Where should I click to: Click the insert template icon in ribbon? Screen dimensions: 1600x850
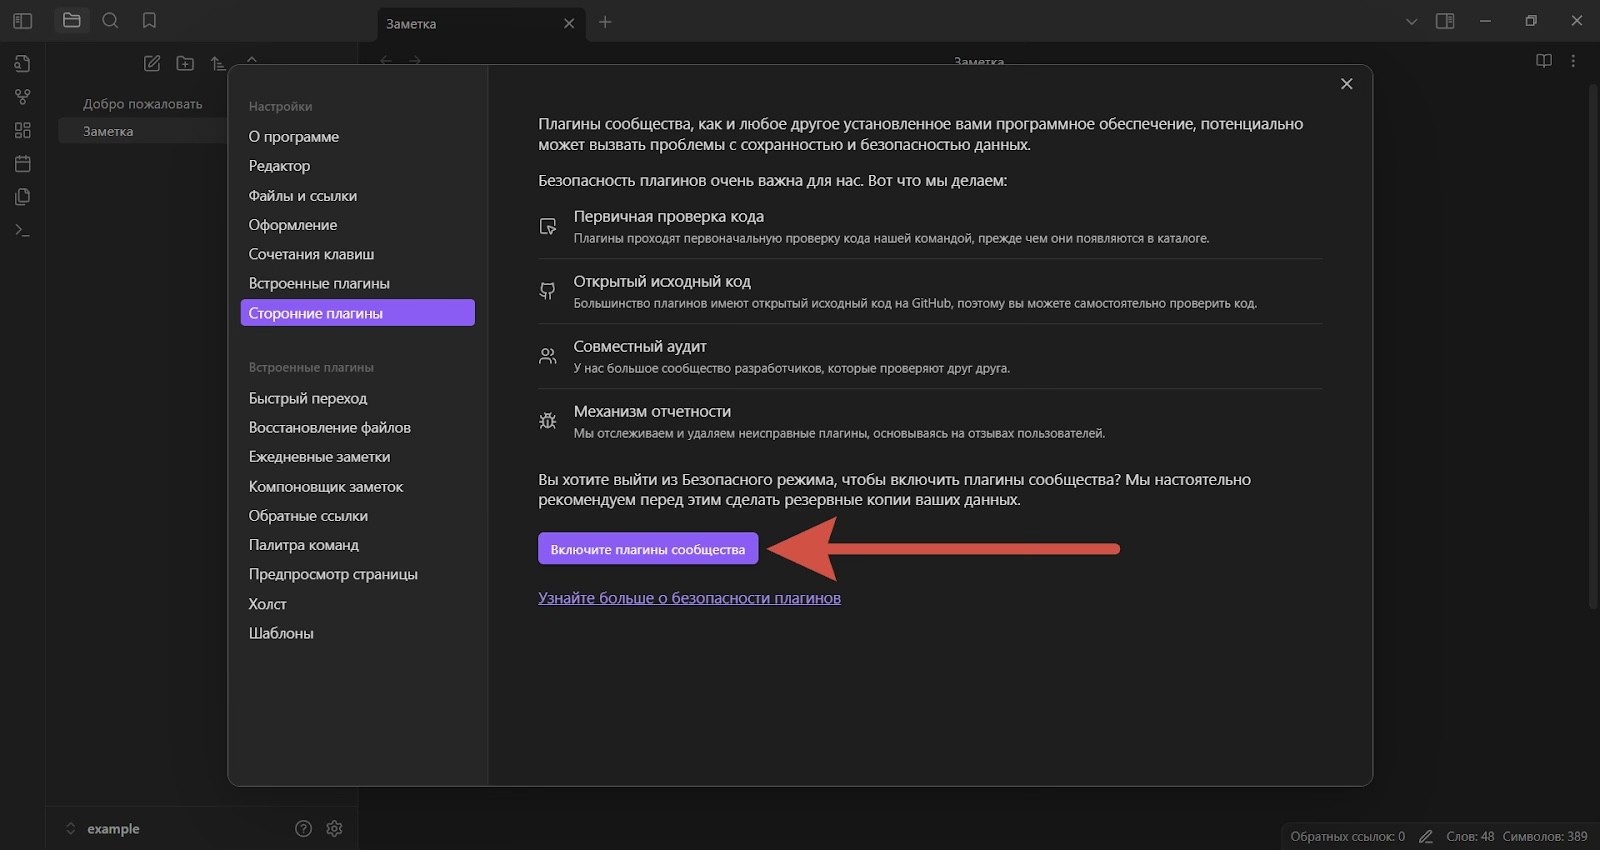(x=22, y=197)
